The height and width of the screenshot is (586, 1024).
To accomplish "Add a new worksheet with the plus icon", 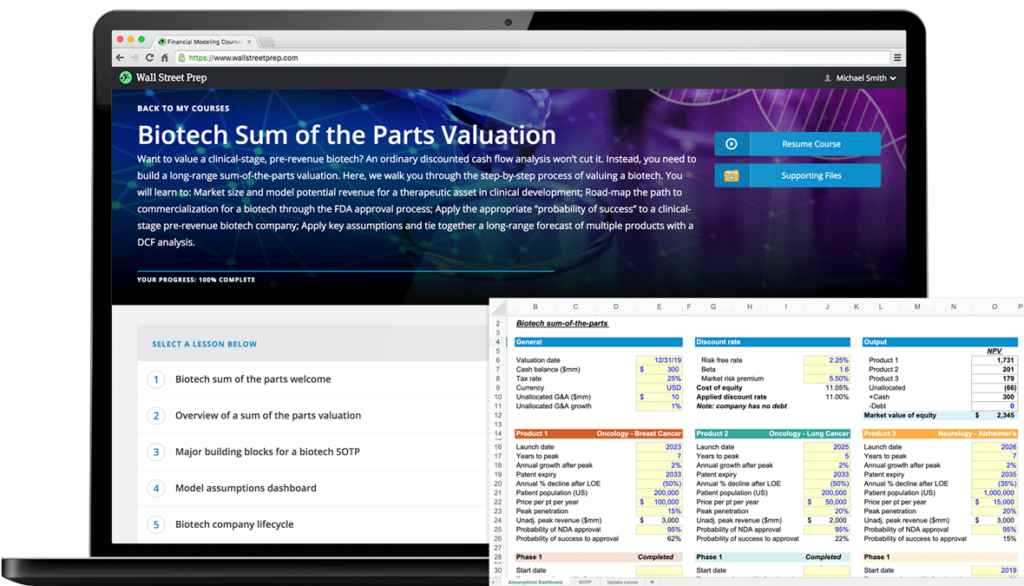I will pos(652,580).
